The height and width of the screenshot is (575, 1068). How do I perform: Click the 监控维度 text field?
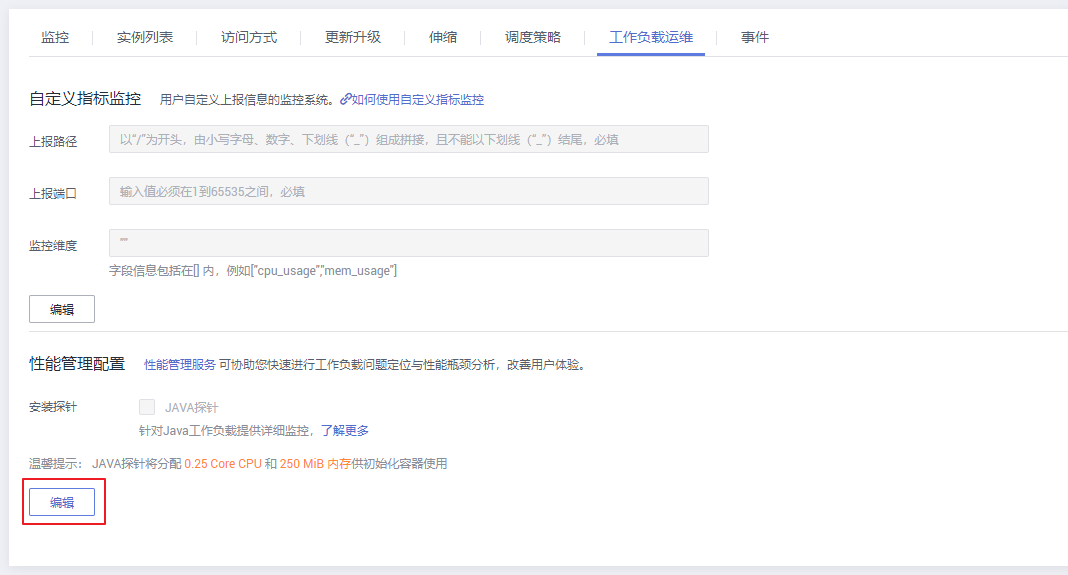[x=408, y=243]
